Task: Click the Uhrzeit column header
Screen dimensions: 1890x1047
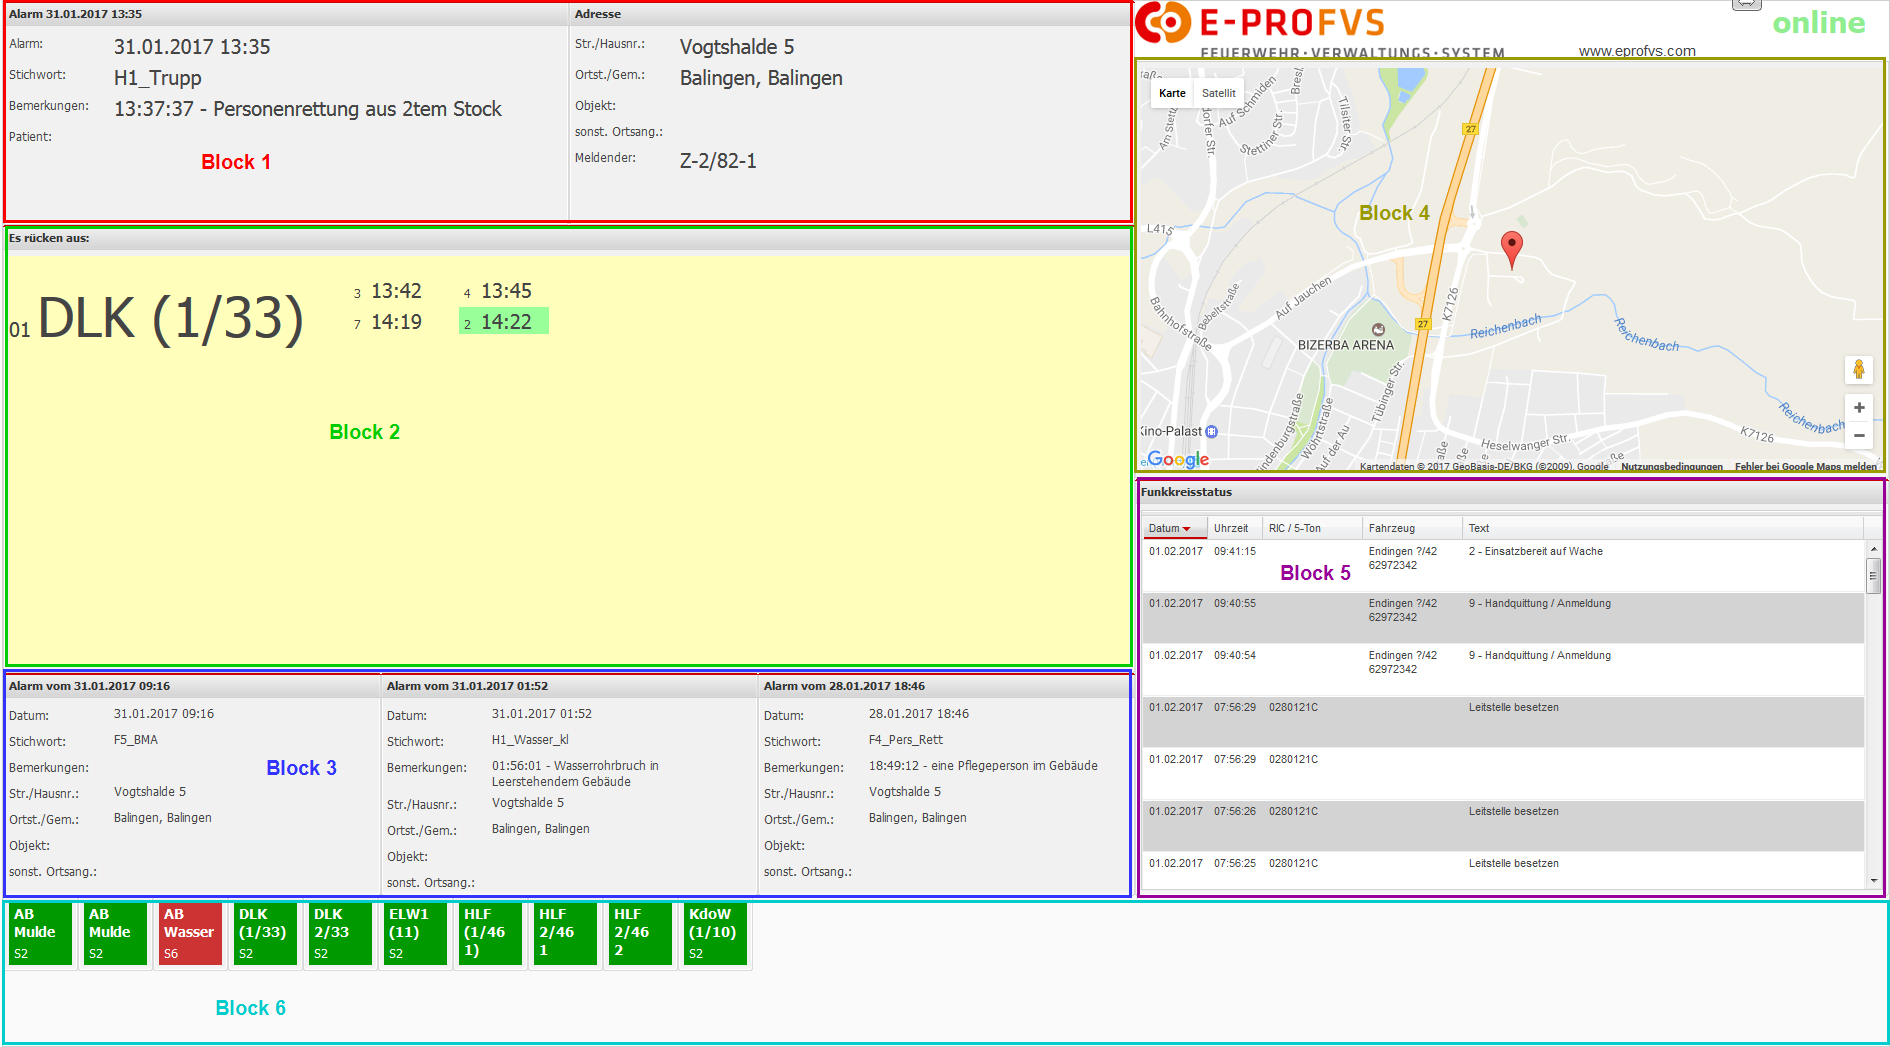Action: 1230,528
